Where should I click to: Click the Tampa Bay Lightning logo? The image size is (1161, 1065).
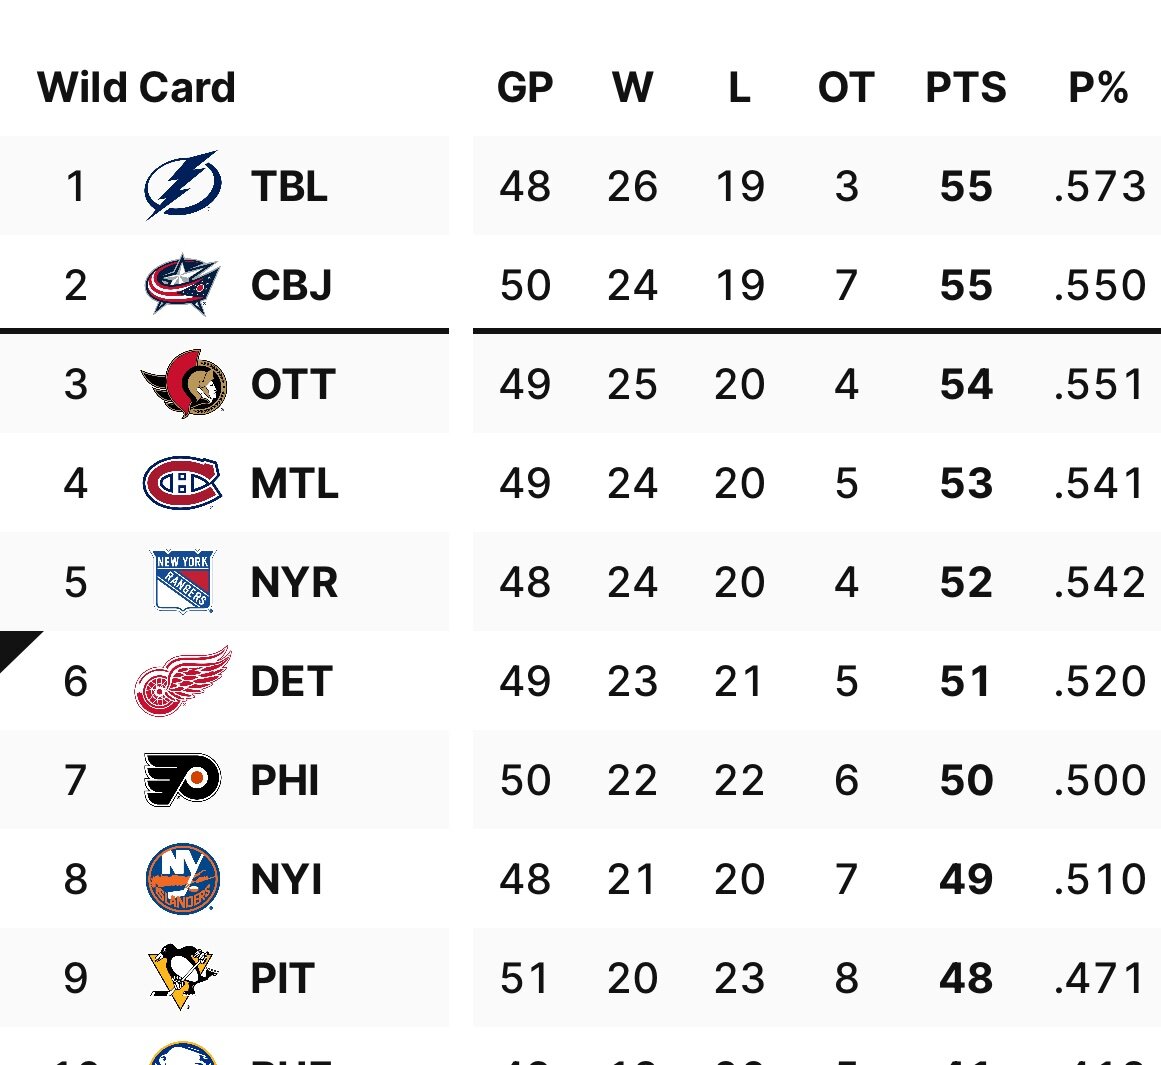[x=182, y=185]
